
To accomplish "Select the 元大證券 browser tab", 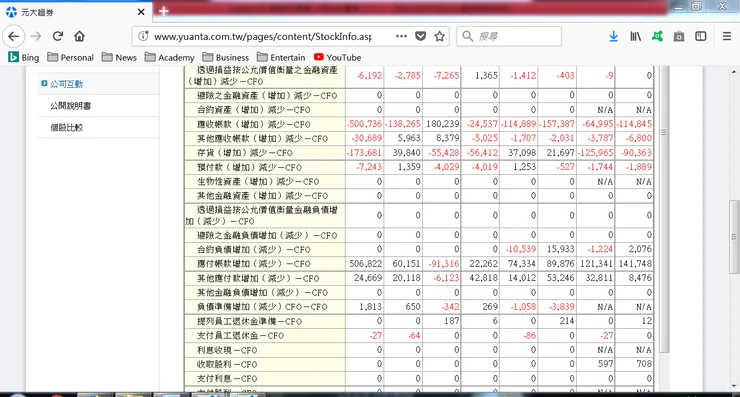I will click(76, 12).
